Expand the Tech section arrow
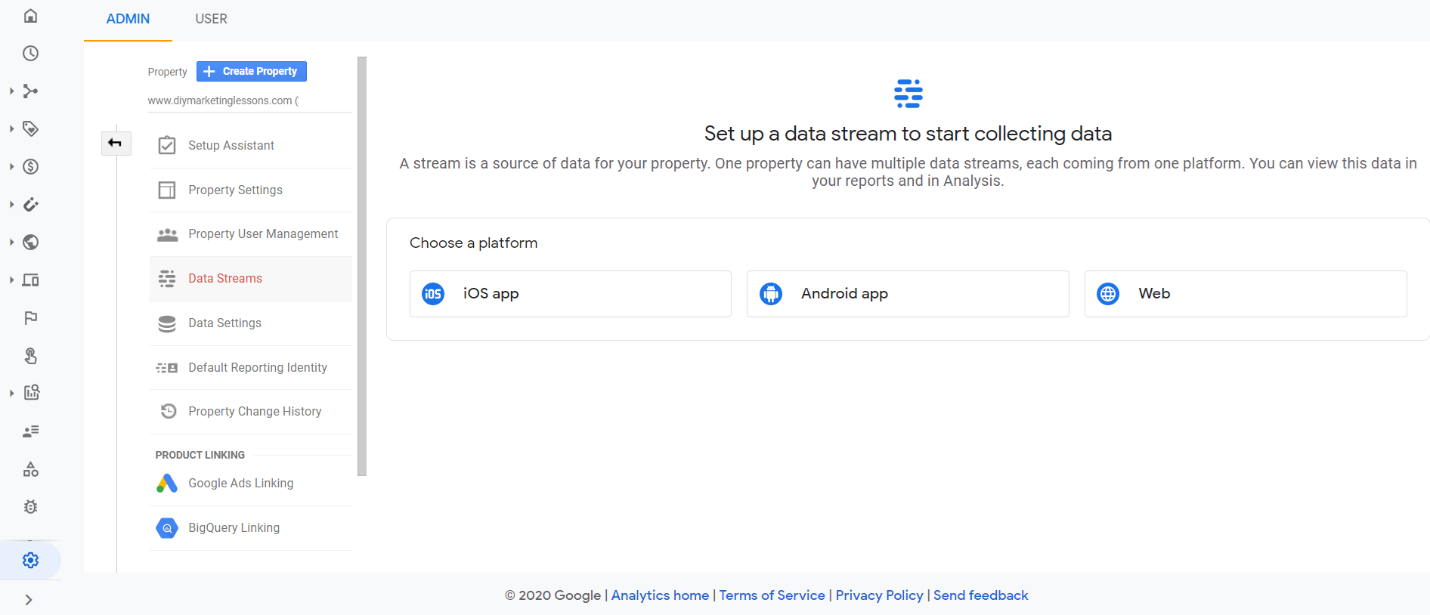 tap(11, 280)
